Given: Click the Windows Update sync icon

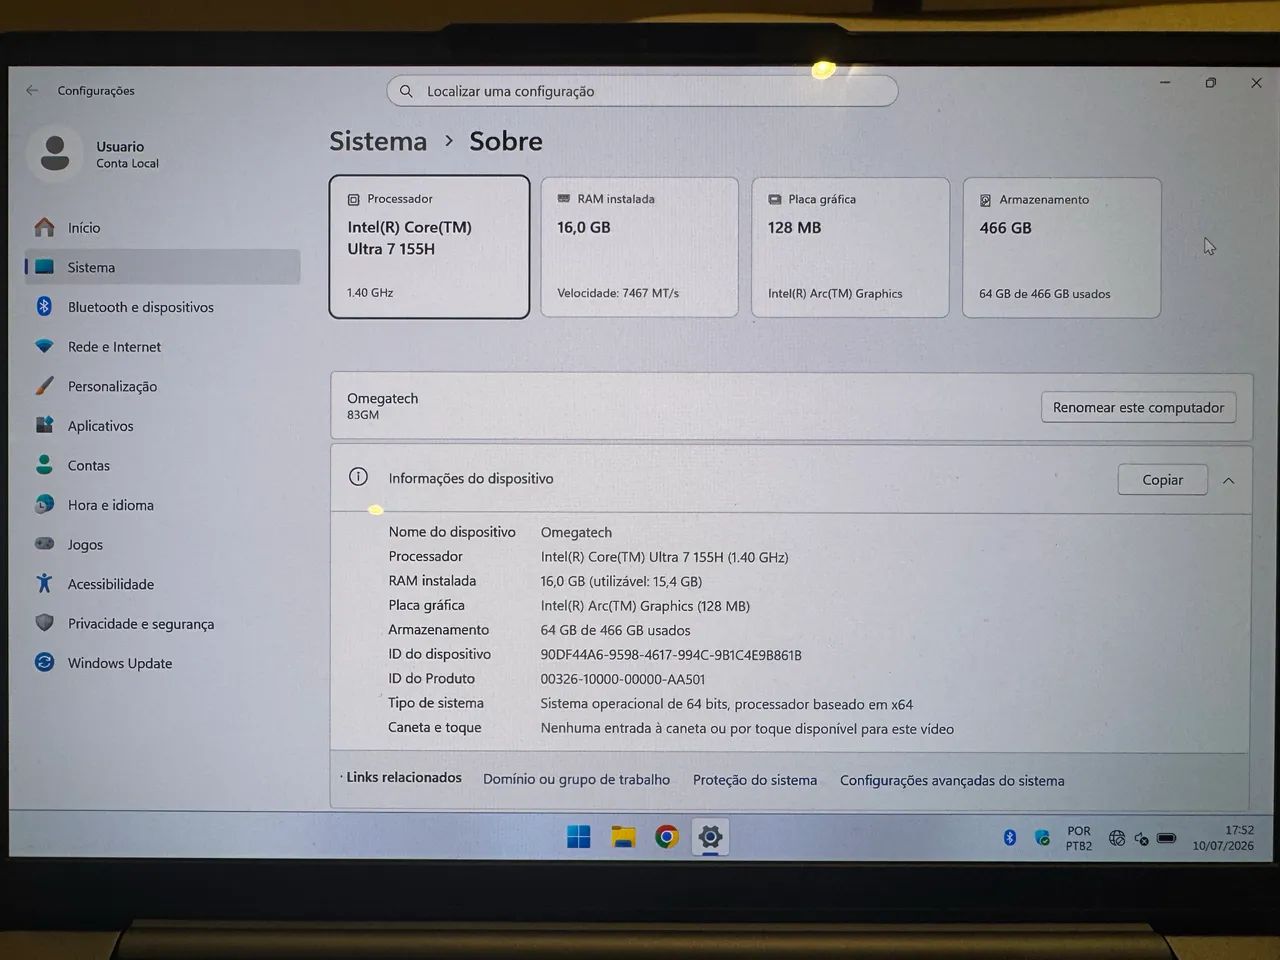Looking at the screenshot, I should 44,662.
